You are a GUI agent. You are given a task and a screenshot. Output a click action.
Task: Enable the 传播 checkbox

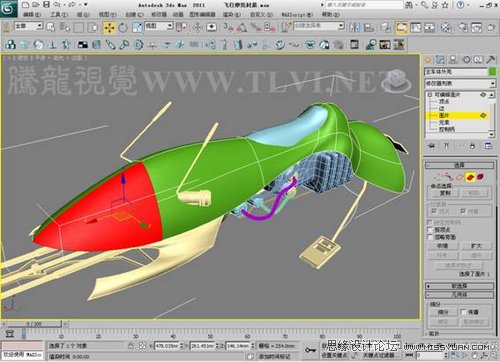click(463, 312)
